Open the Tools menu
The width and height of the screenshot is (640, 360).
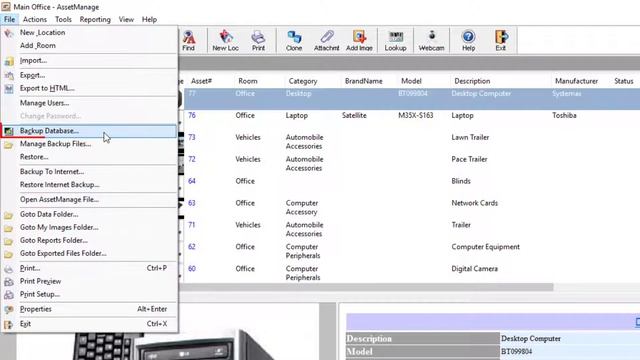[63, 19]
